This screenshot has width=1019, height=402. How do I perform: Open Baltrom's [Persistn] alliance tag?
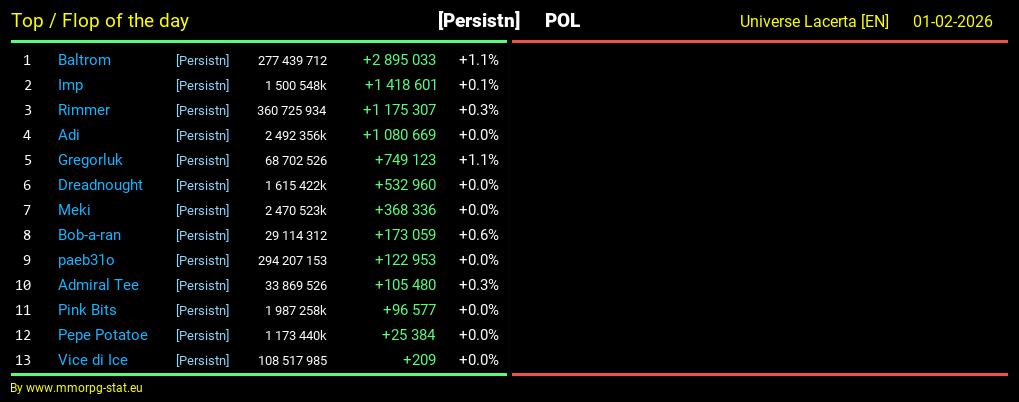[x=202, y=61]
